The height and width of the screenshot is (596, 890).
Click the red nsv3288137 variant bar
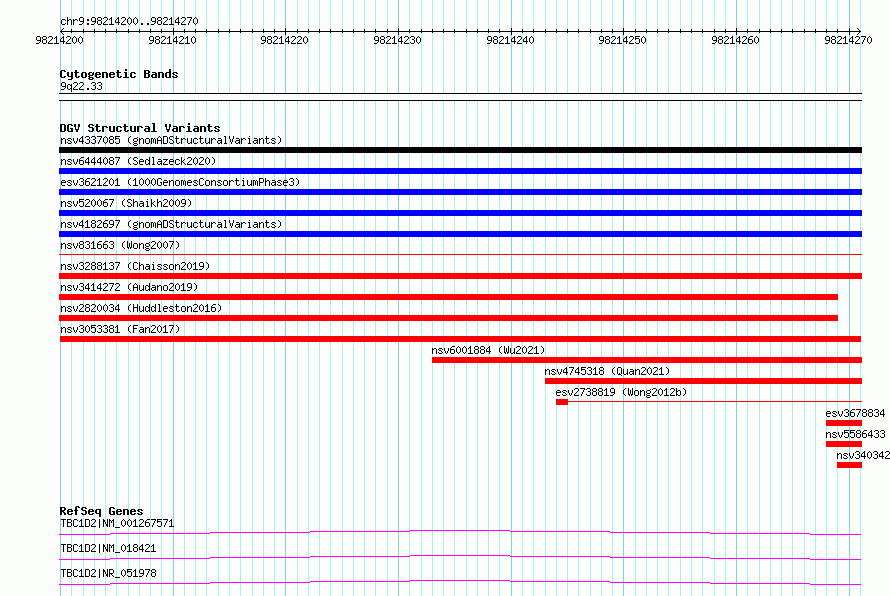click(x=460, y=276)
